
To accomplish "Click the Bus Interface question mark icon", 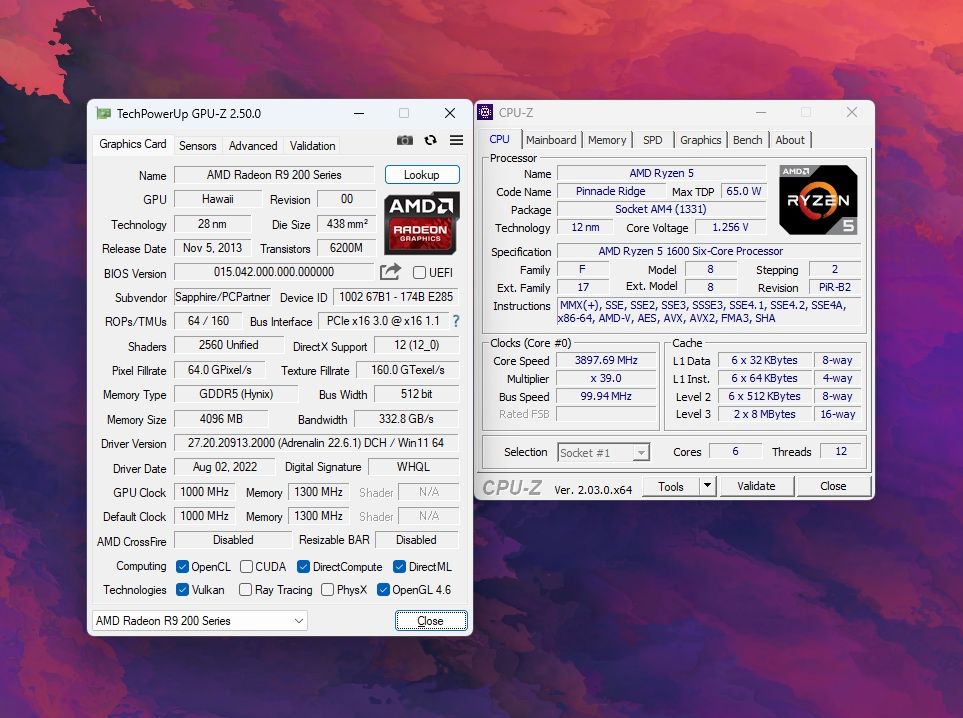I will pyautogui.click(x=456, y=321).
